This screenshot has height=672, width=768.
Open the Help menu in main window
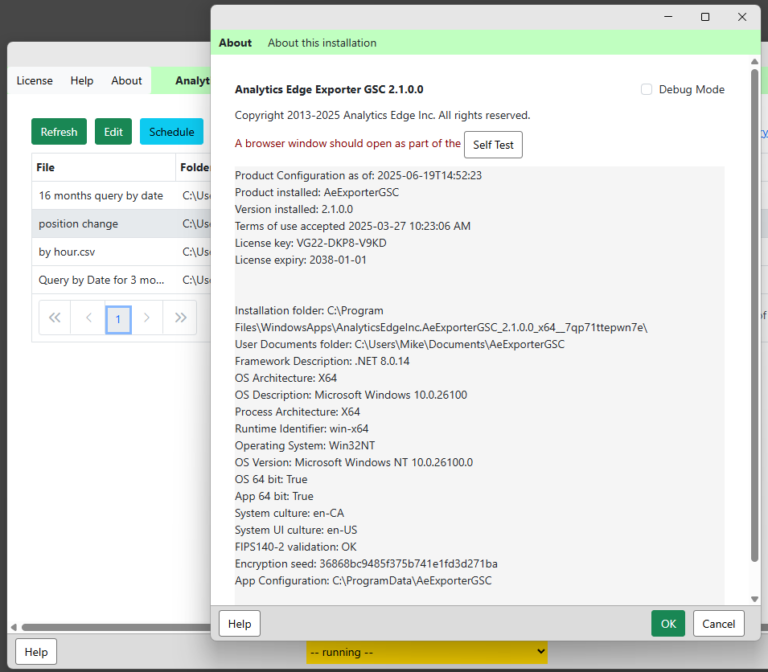(82, 81)
